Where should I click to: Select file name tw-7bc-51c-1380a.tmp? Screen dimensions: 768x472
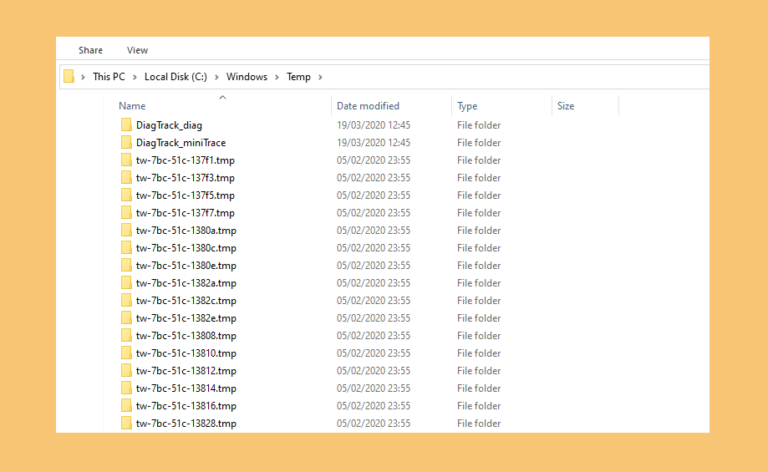pyautogui.click(x=186, y=231)
